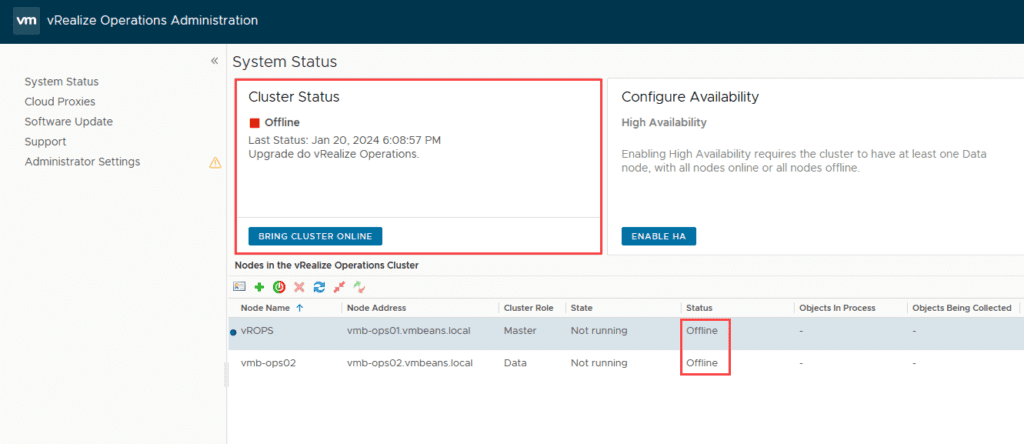
Task: Take node online/offline power icon
Action: tap(279, 287)
